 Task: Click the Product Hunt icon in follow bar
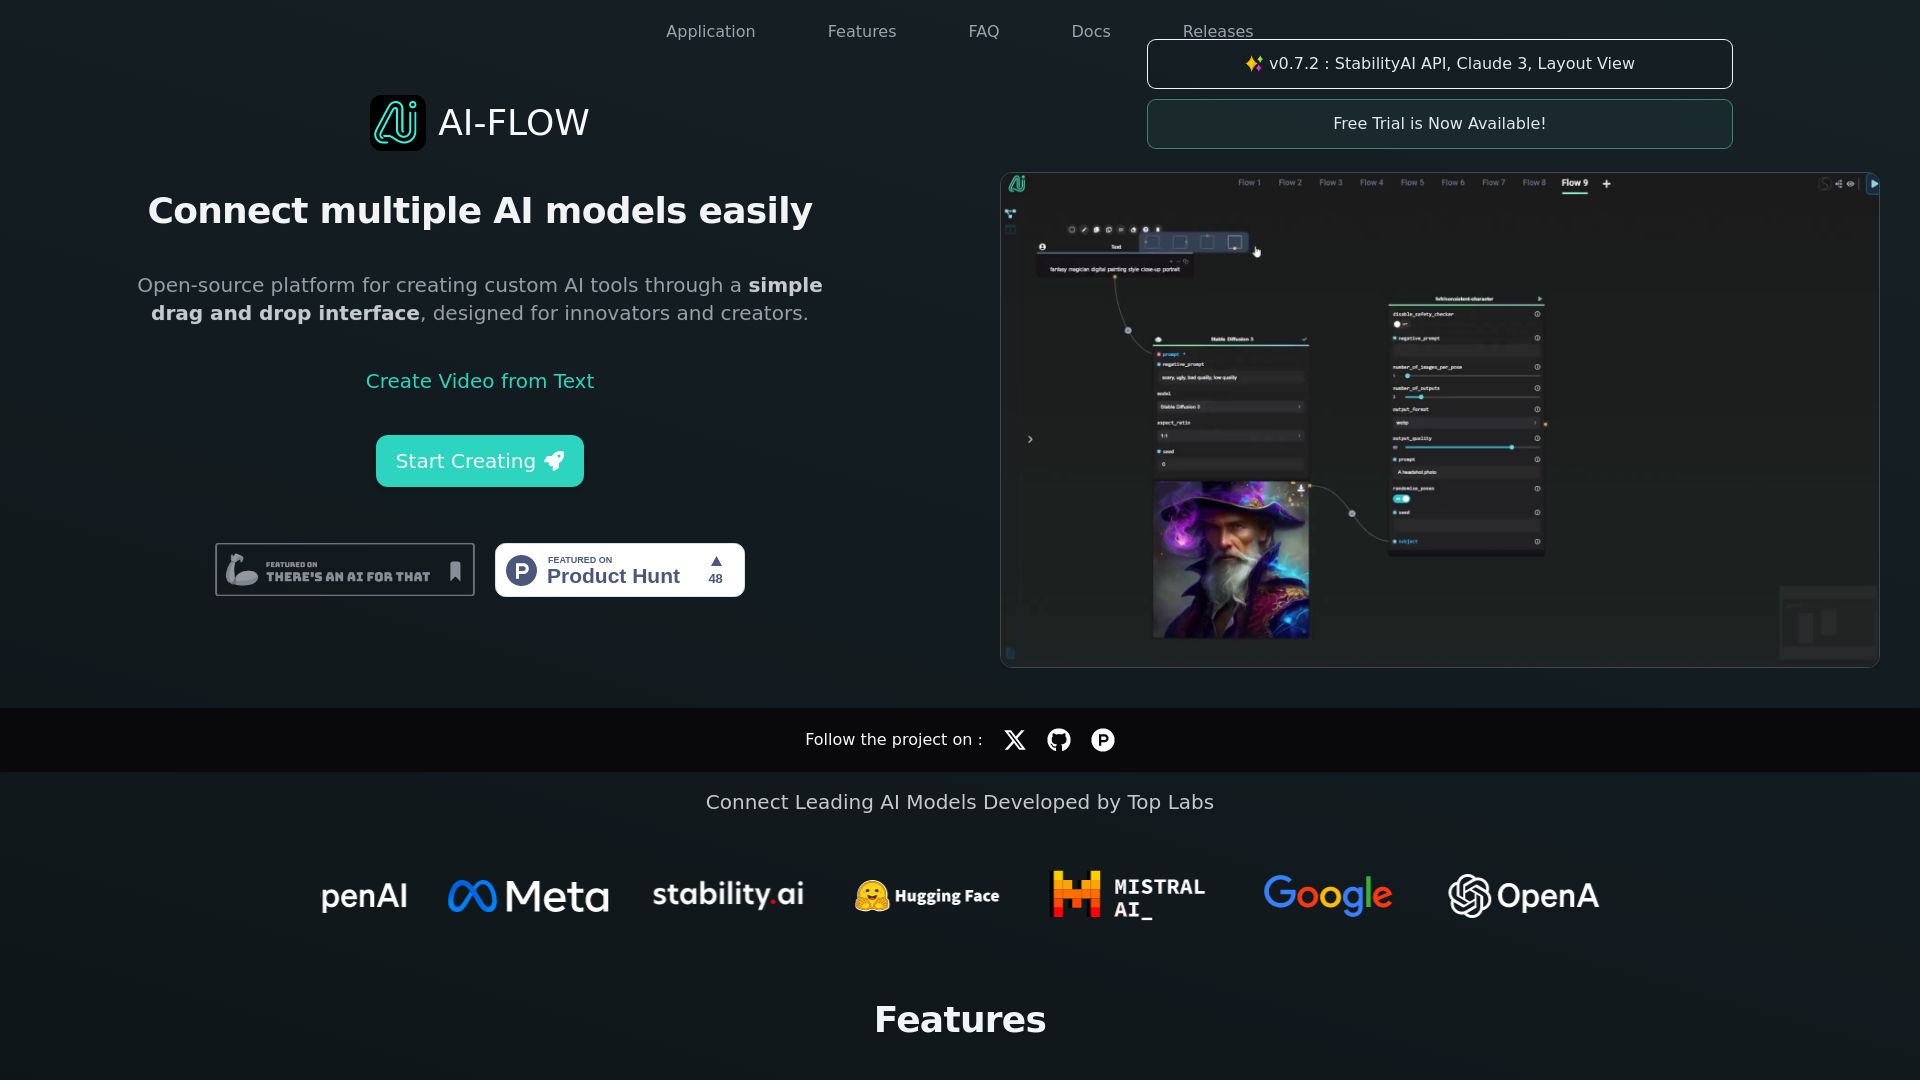[x=1102, y=740]
